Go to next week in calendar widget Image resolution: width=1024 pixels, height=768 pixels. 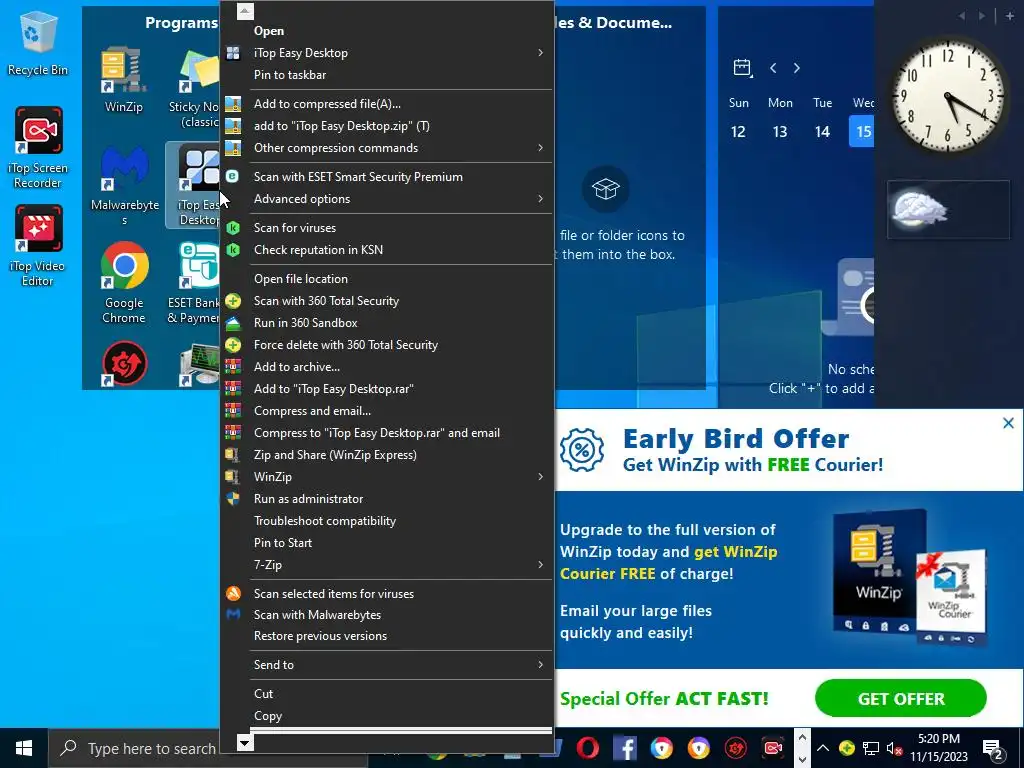coord(797,68)
